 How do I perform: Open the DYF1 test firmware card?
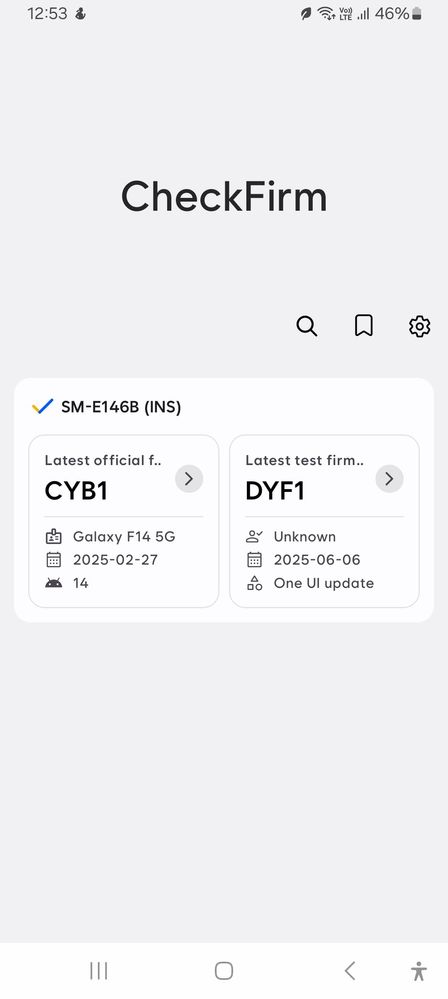324,521
